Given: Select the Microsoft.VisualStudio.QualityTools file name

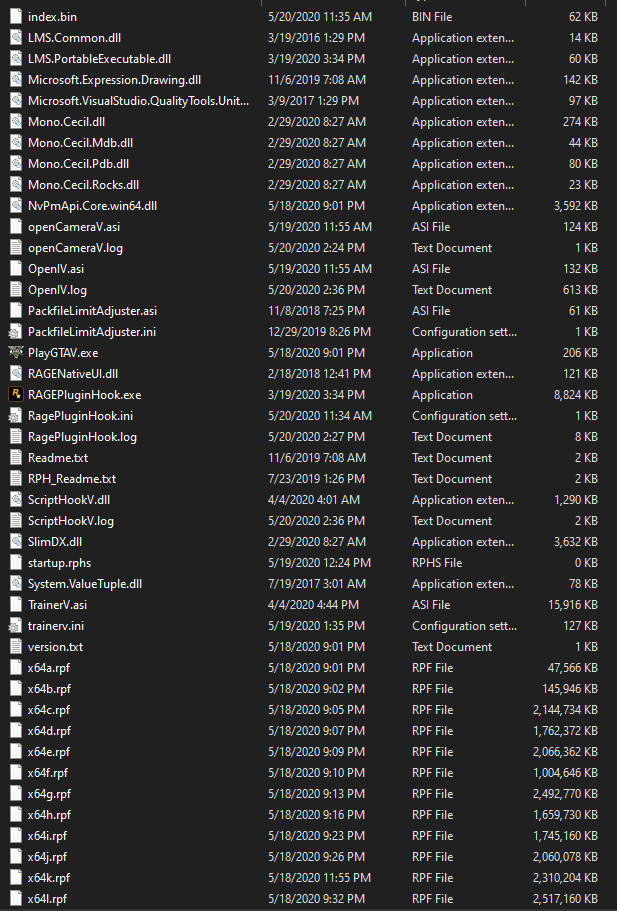Looking at the screenshot, I should point(138,101).
